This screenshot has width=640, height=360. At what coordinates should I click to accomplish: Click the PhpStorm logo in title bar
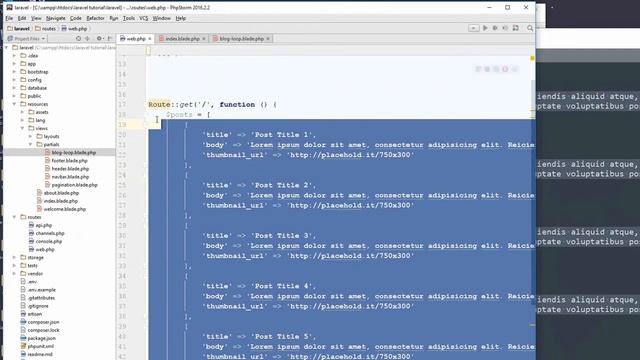coord(9,7)
